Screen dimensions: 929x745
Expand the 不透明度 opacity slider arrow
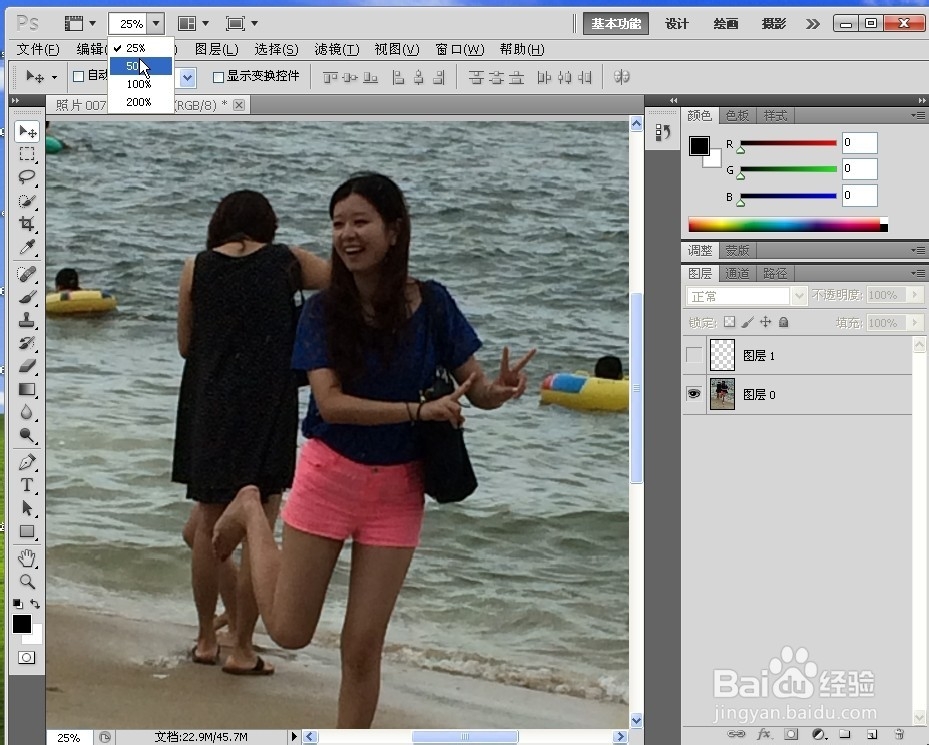[x=915, y=295]
